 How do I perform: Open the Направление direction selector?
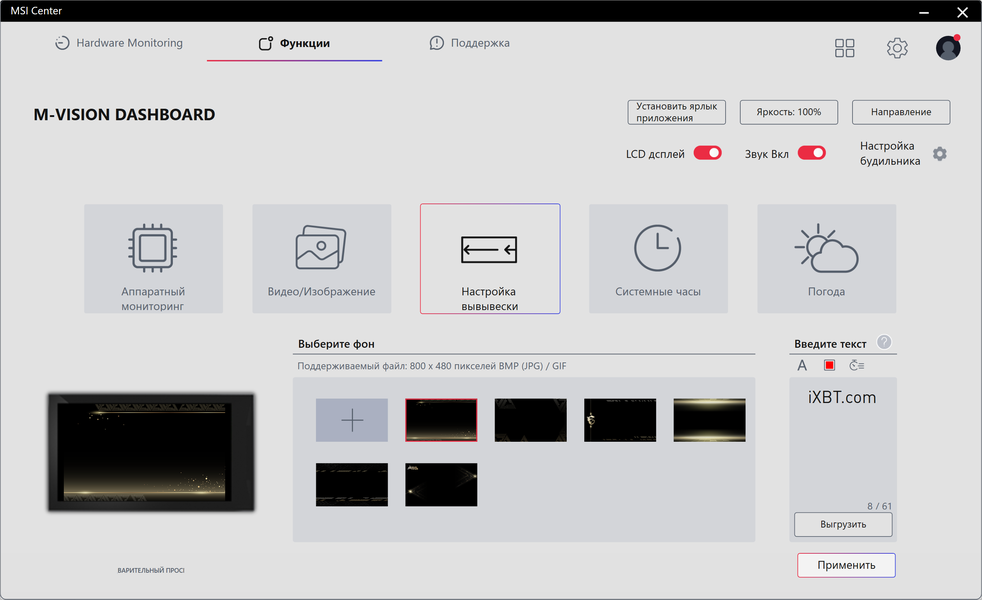pyautogui.click(x=901, y=112)
